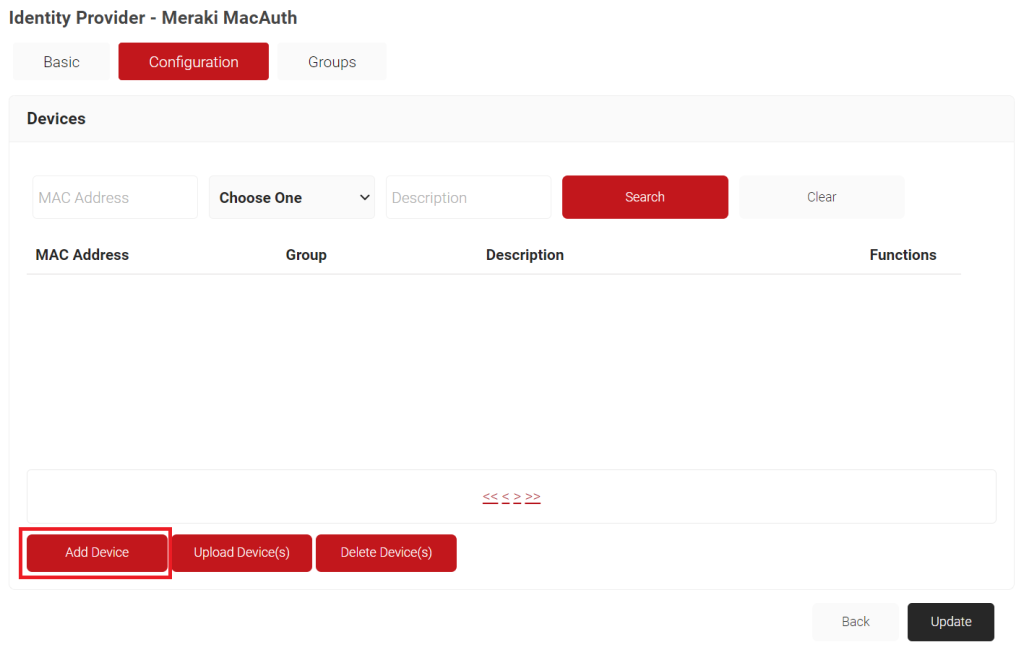Go to the first page using << link
1024x655 pixels.
(490, 496)
